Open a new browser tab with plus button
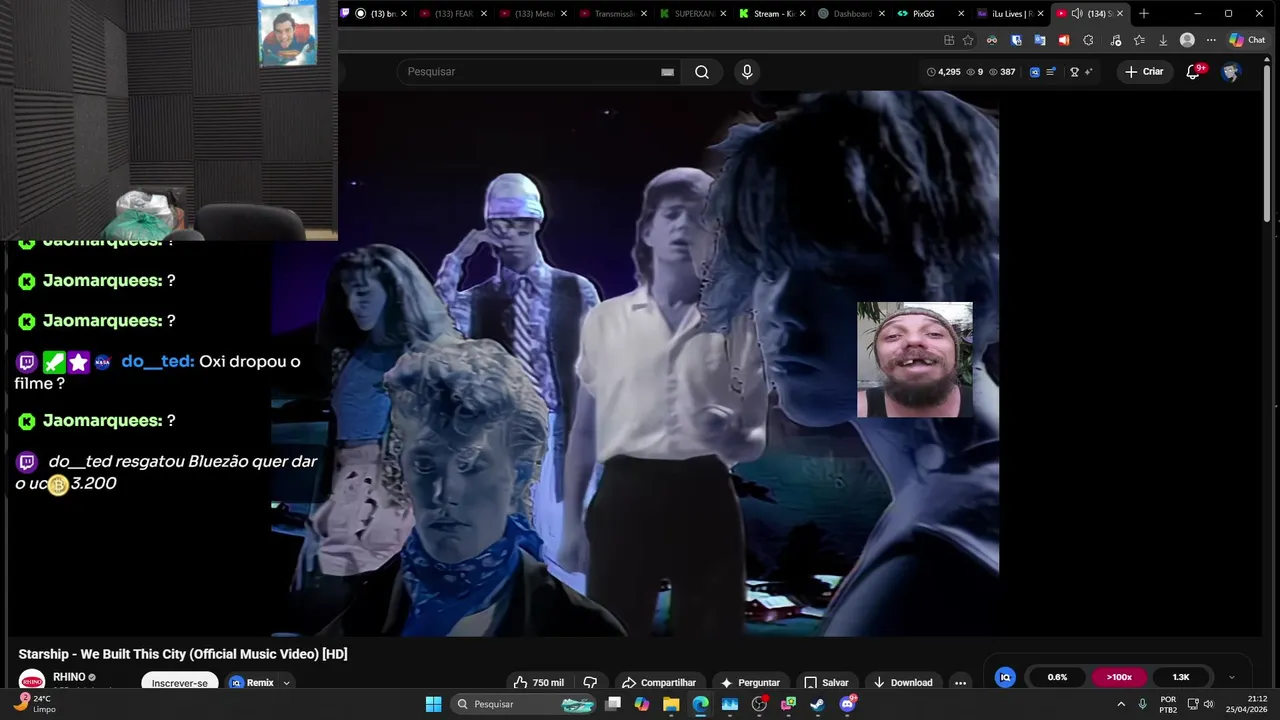This screenshot has width=1280, height=720. [x=1144, y=13]
